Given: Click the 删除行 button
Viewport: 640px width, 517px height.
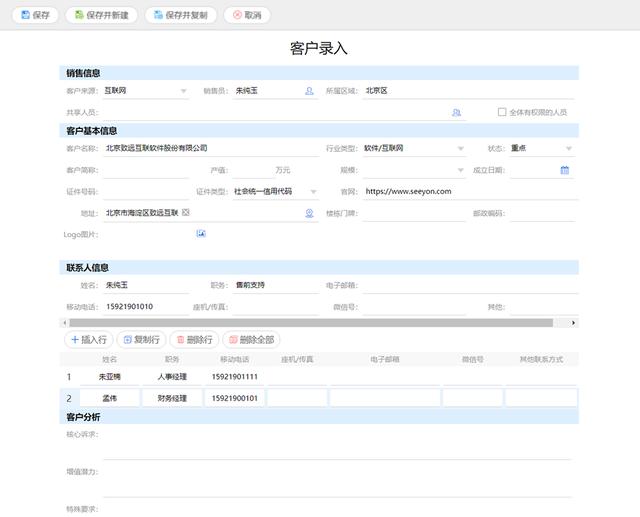Looking at the screenshot, I should tap(194, 339).
